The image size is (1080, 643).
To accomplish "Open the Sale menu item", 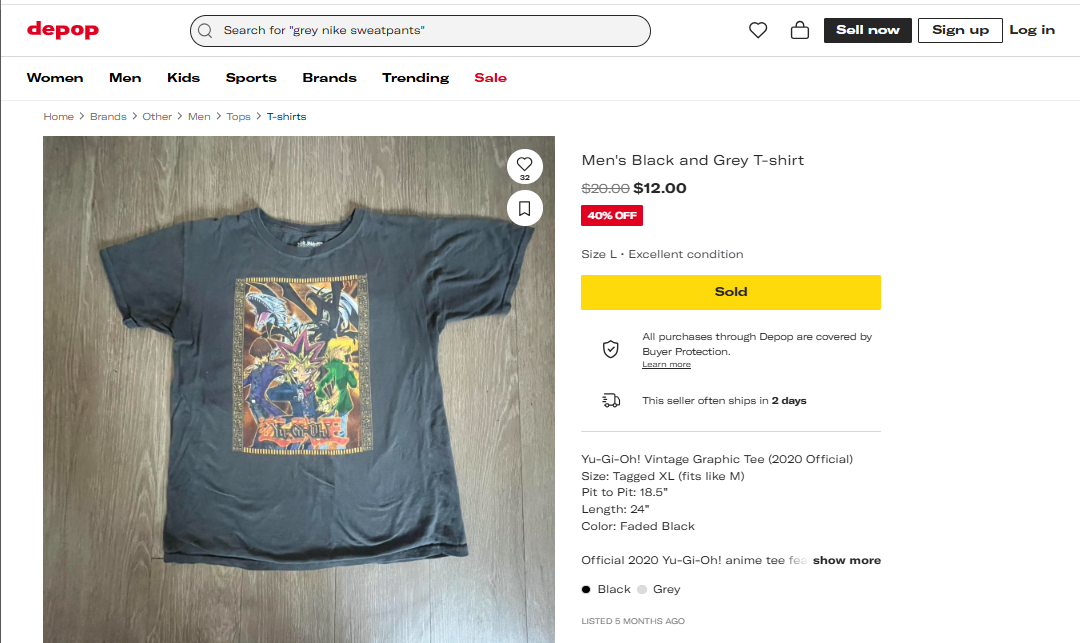I will coord(490,78).
